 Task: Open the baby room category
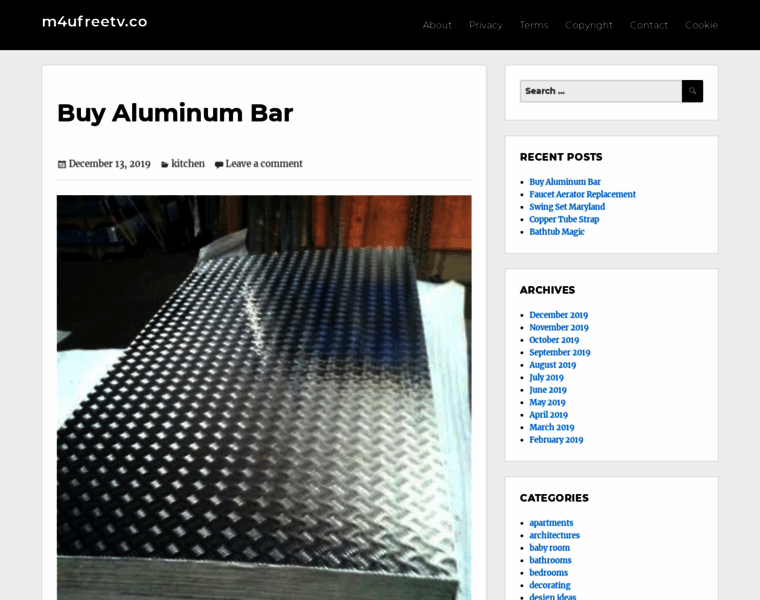(x=550, y=548)
